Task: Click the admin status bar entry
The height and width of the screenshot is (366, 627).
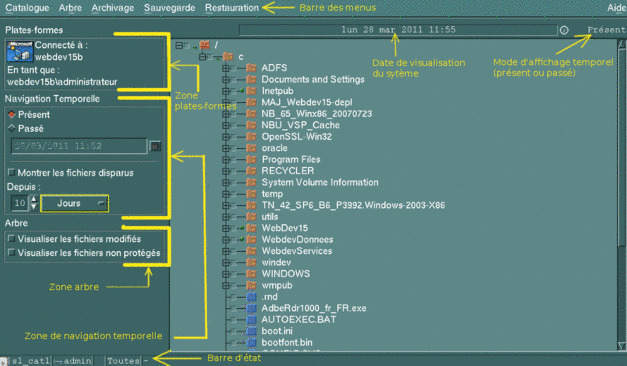Action: (73, 361)
